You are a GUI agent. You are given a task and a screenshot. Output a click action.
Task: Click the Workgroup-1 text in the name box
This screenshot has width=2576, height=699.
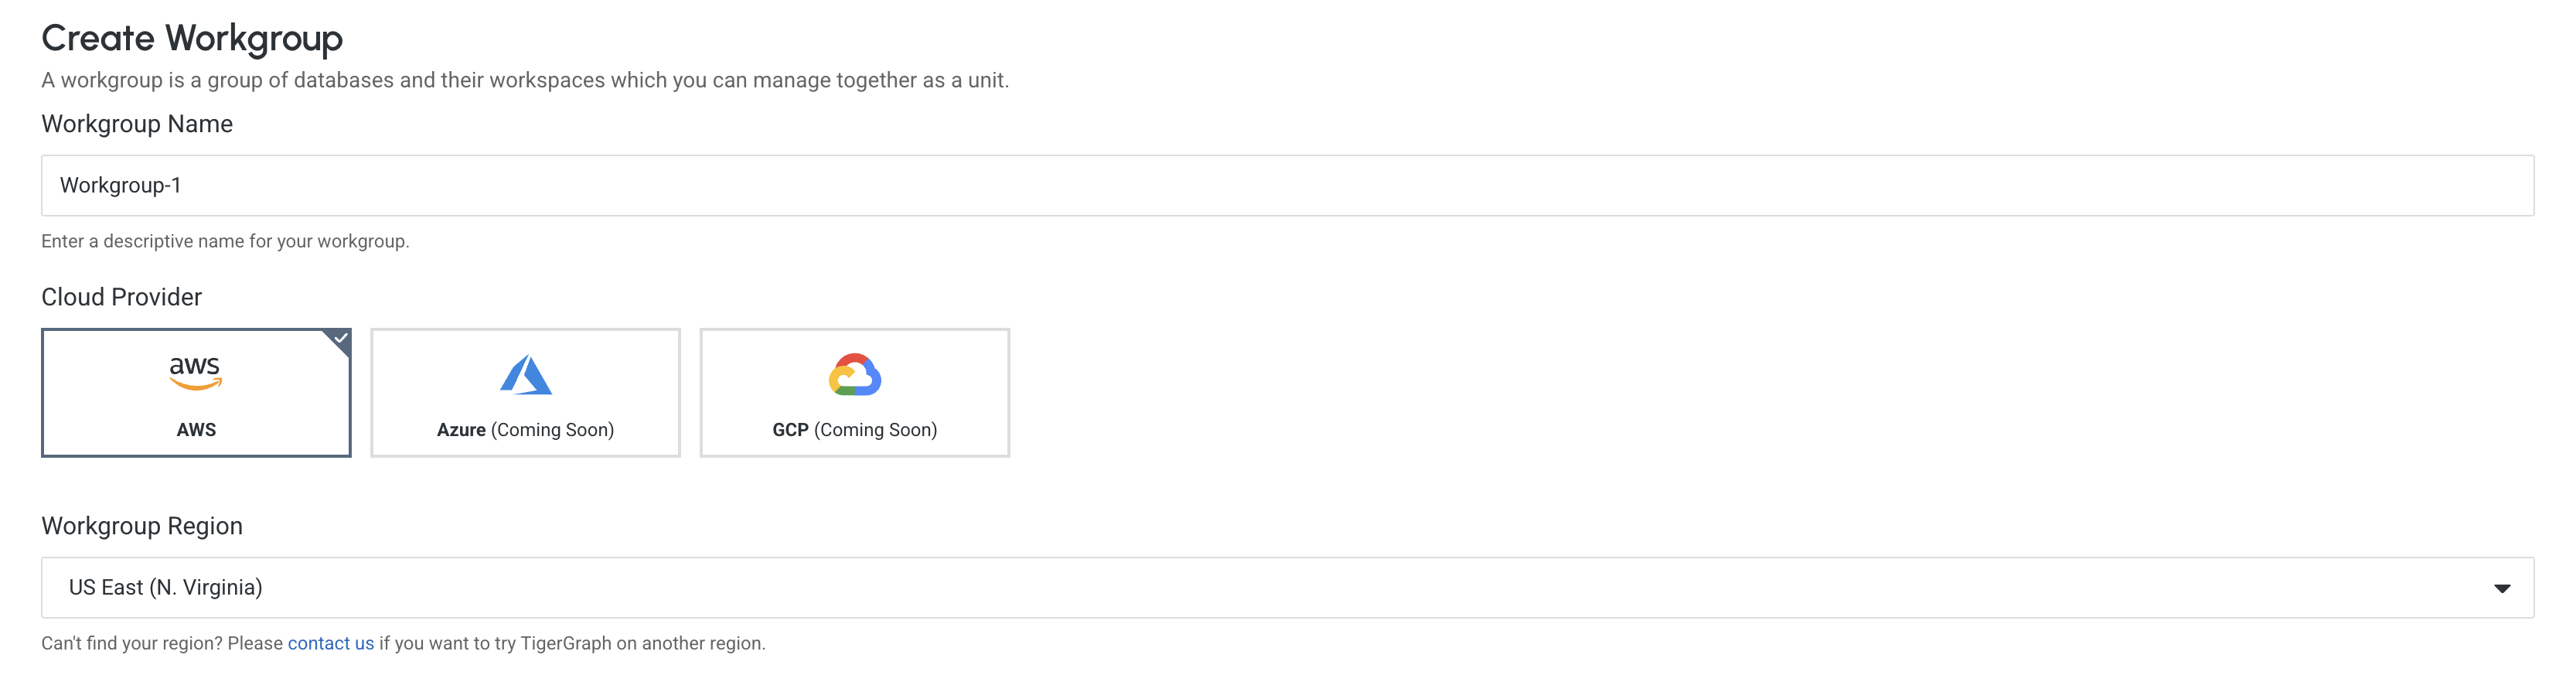119,185
